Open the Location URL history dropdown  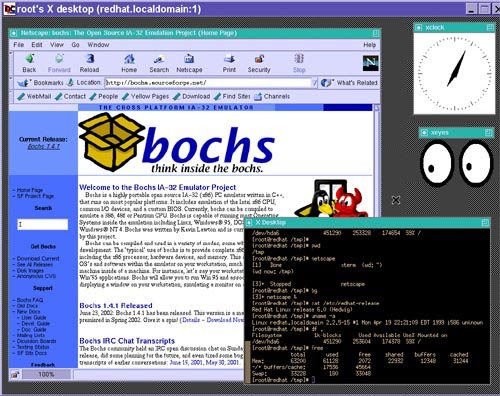coord(314,83)
